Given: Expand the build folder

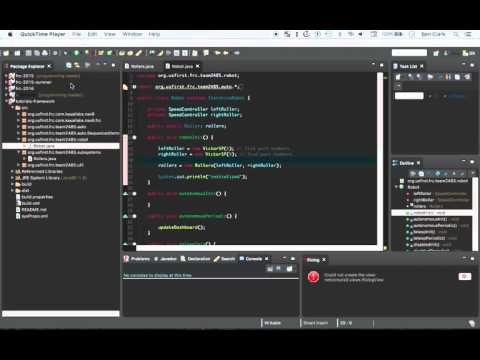Looking at the screenshot, I should tap(12, 184).
